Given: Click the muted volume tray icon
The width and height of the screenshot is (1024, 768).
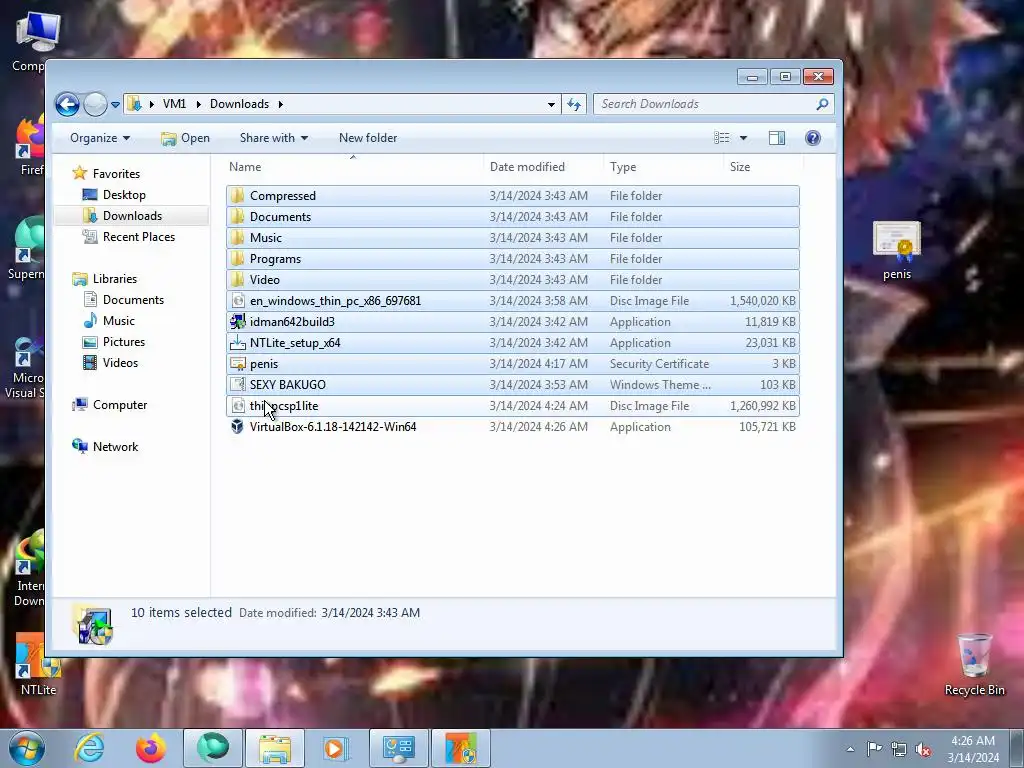Looking at the screenshot, I should (x=923, y=749).
